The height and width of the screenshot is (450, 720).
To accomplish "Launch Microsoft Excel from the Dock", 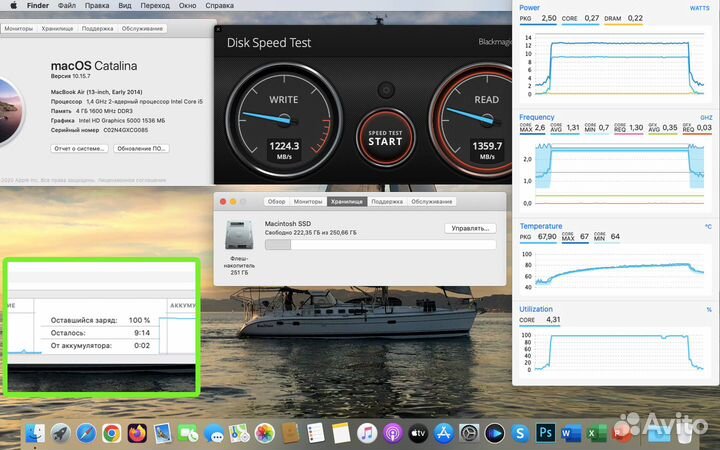I will (x=596, y=433).
